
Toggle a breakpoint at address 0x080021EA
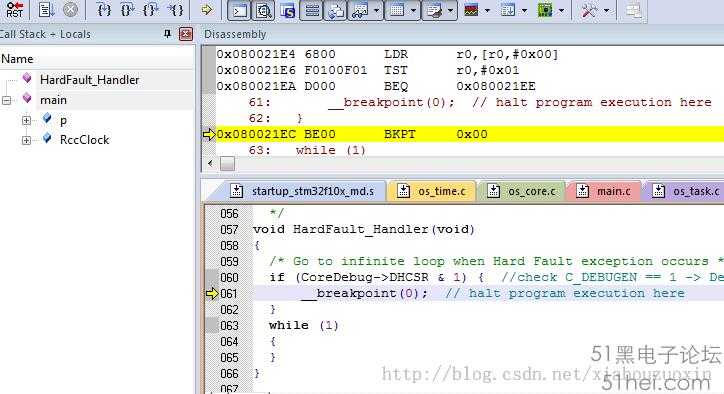tap(209, 86)
